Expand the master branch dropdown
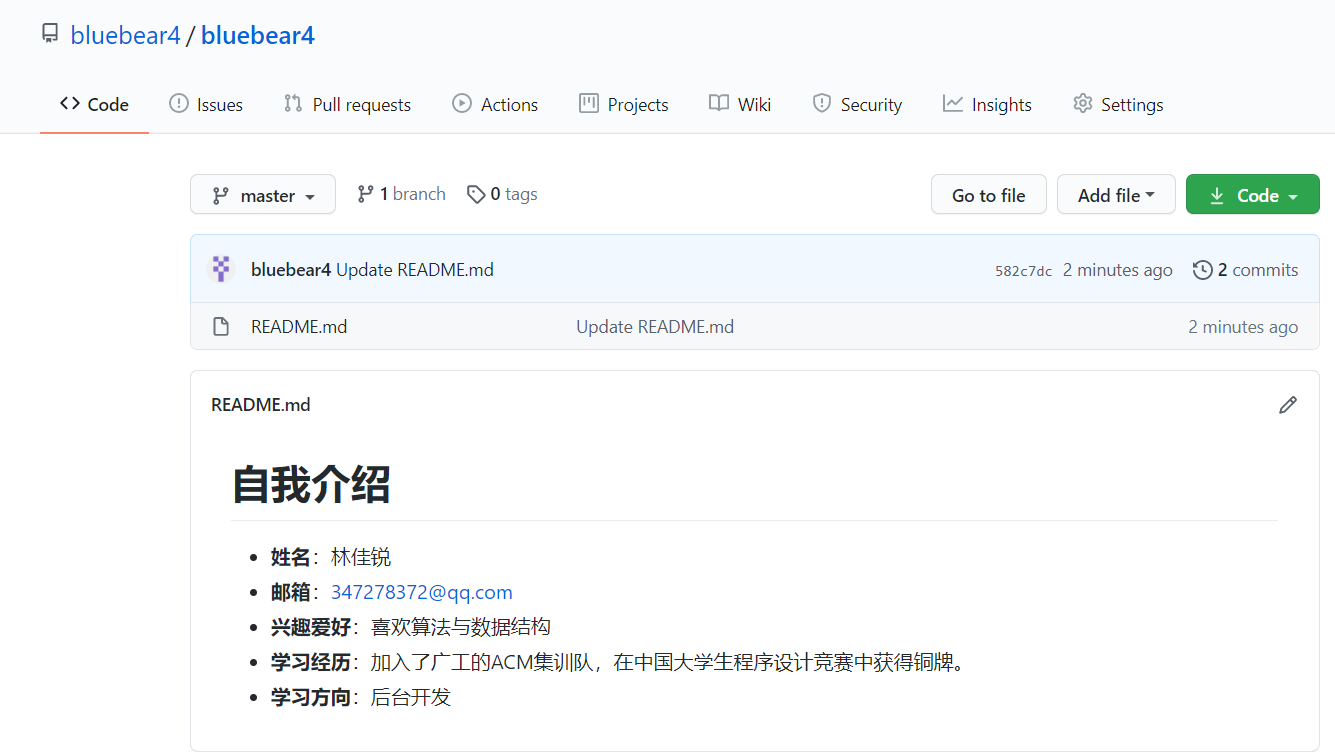The width and height of the screenshot is (1335, 753). pos(263,195)
